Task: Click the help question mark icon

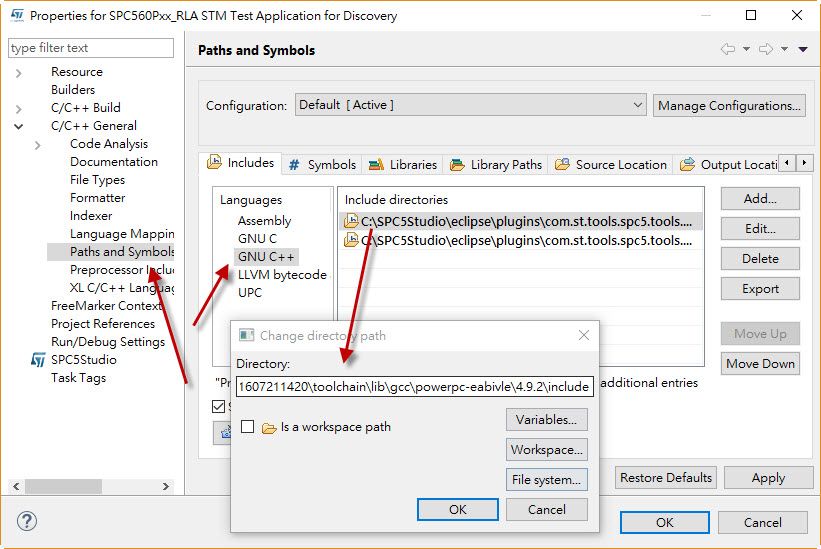Action: pyautogui.click(x=27, y=521)
